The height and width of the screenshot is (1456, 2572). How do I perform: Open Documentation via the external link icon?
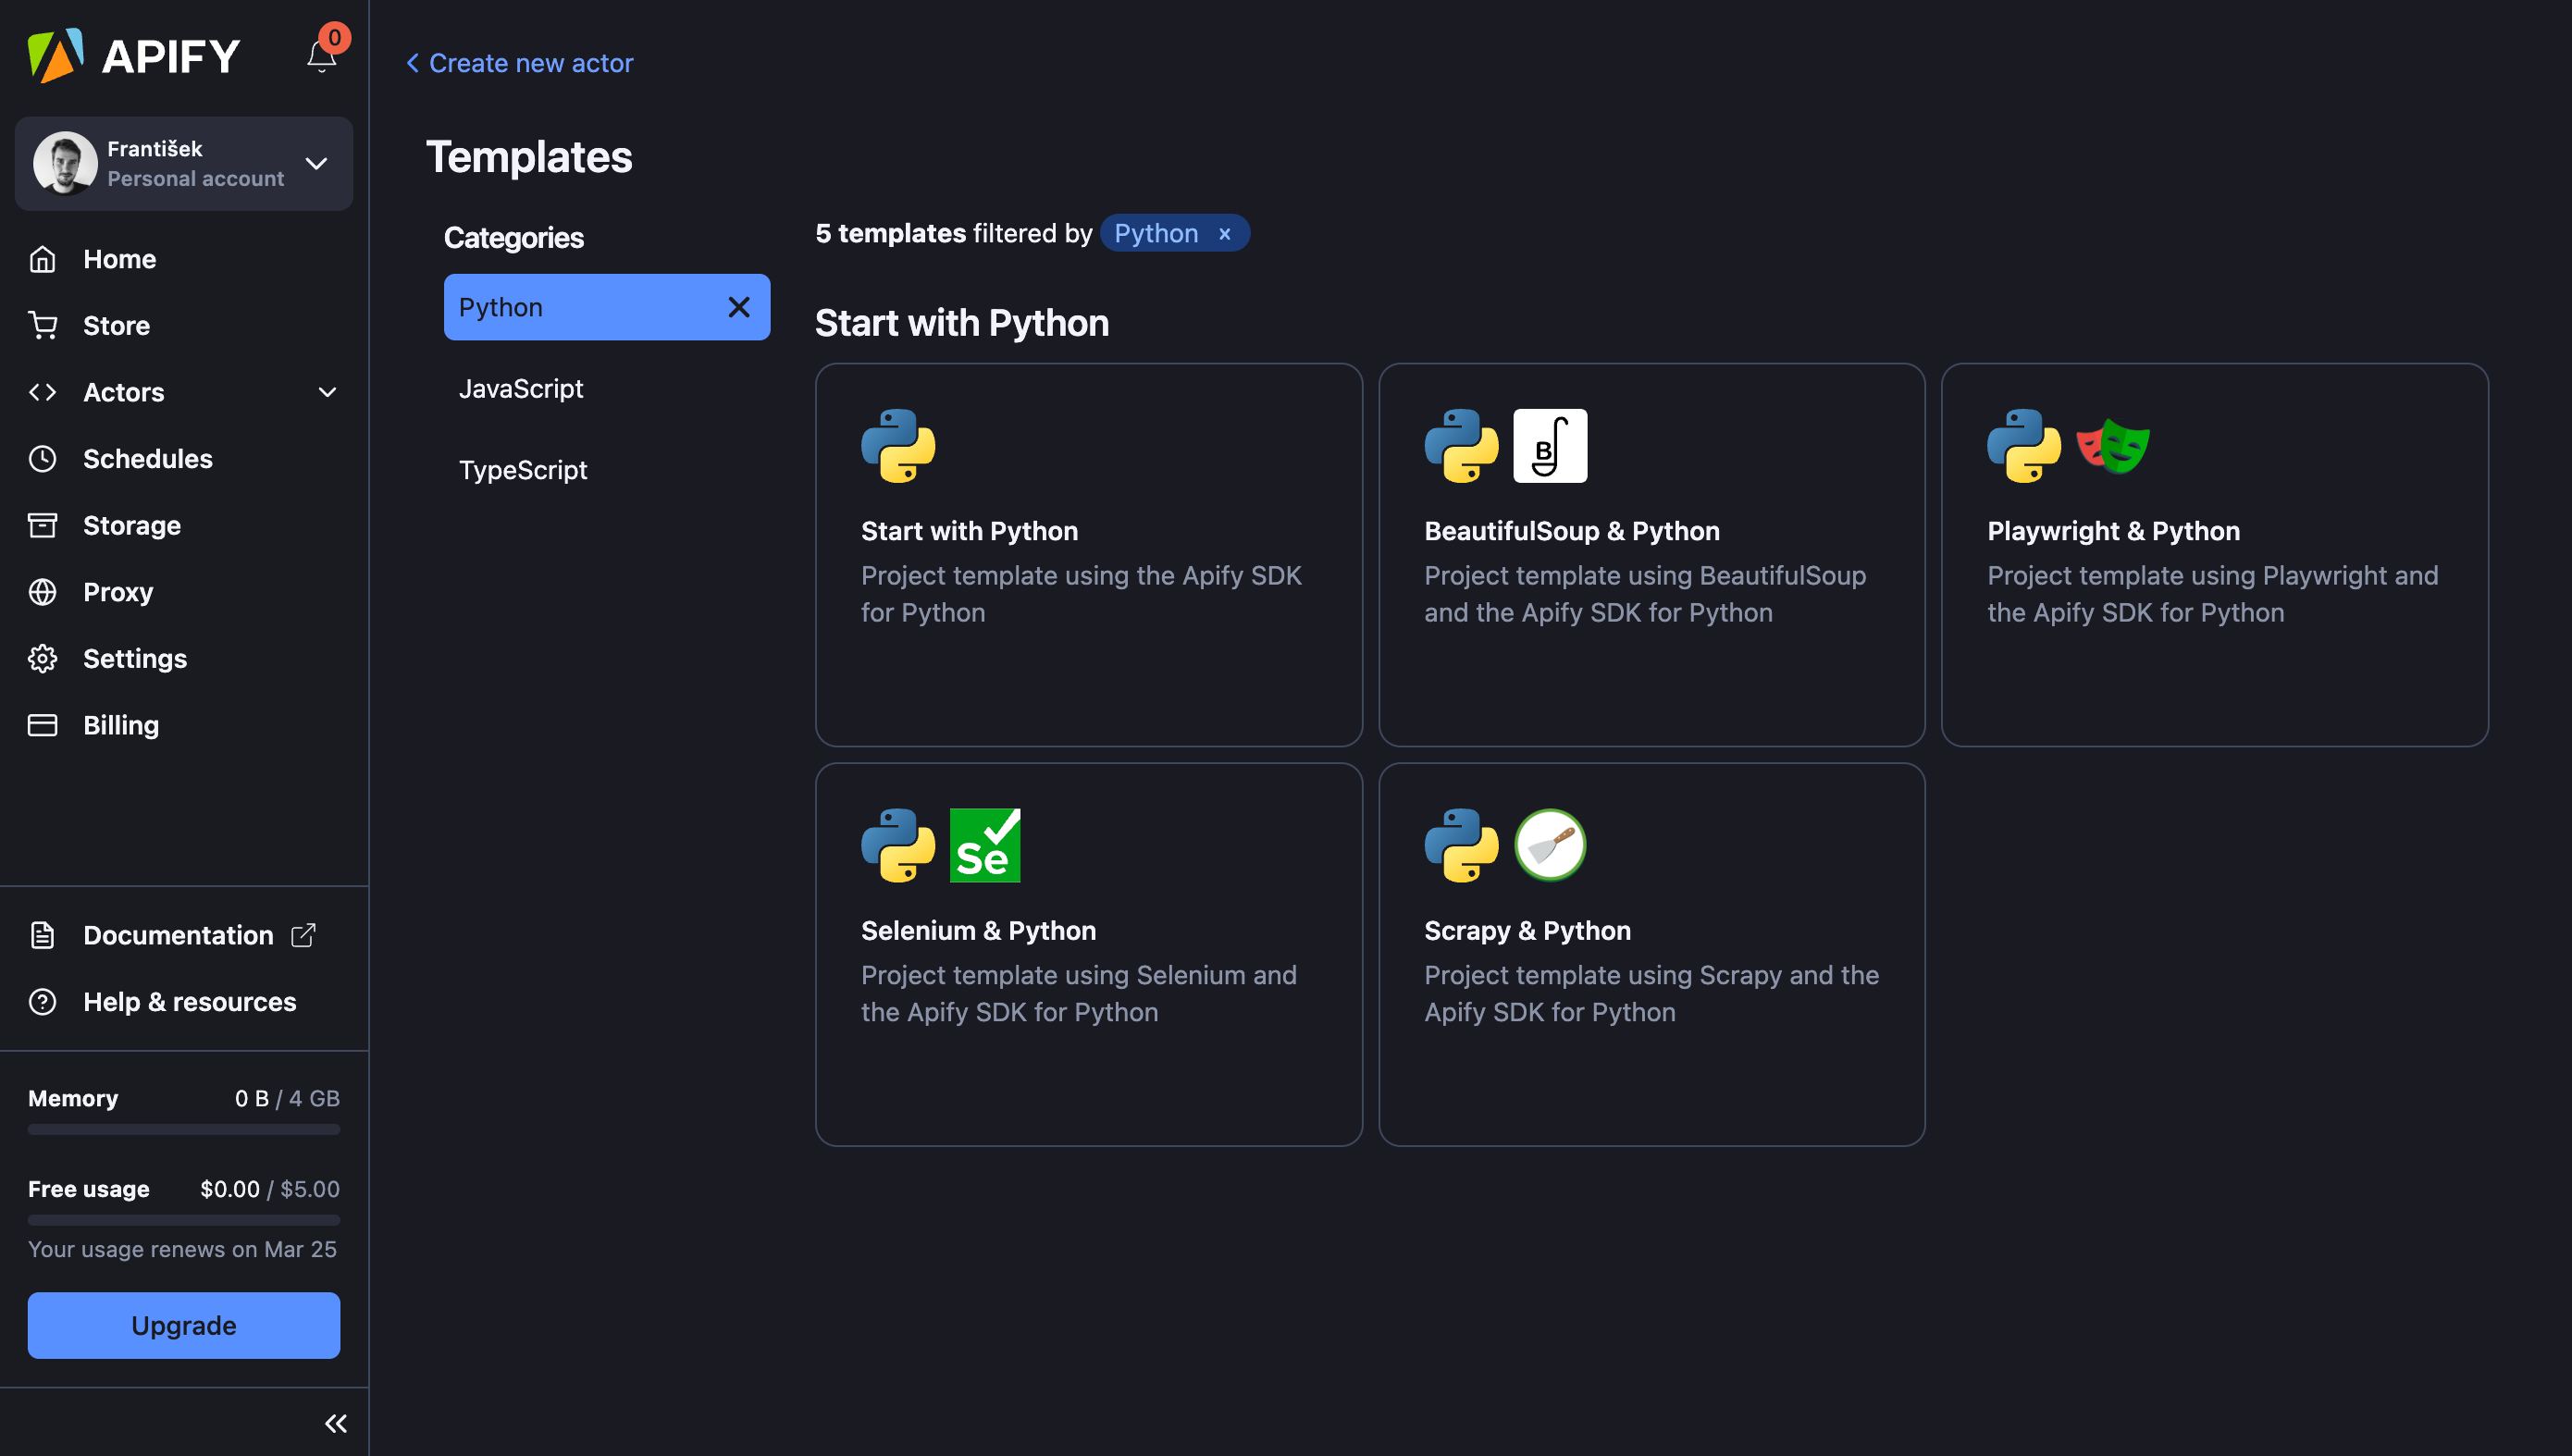click(303, 934)
